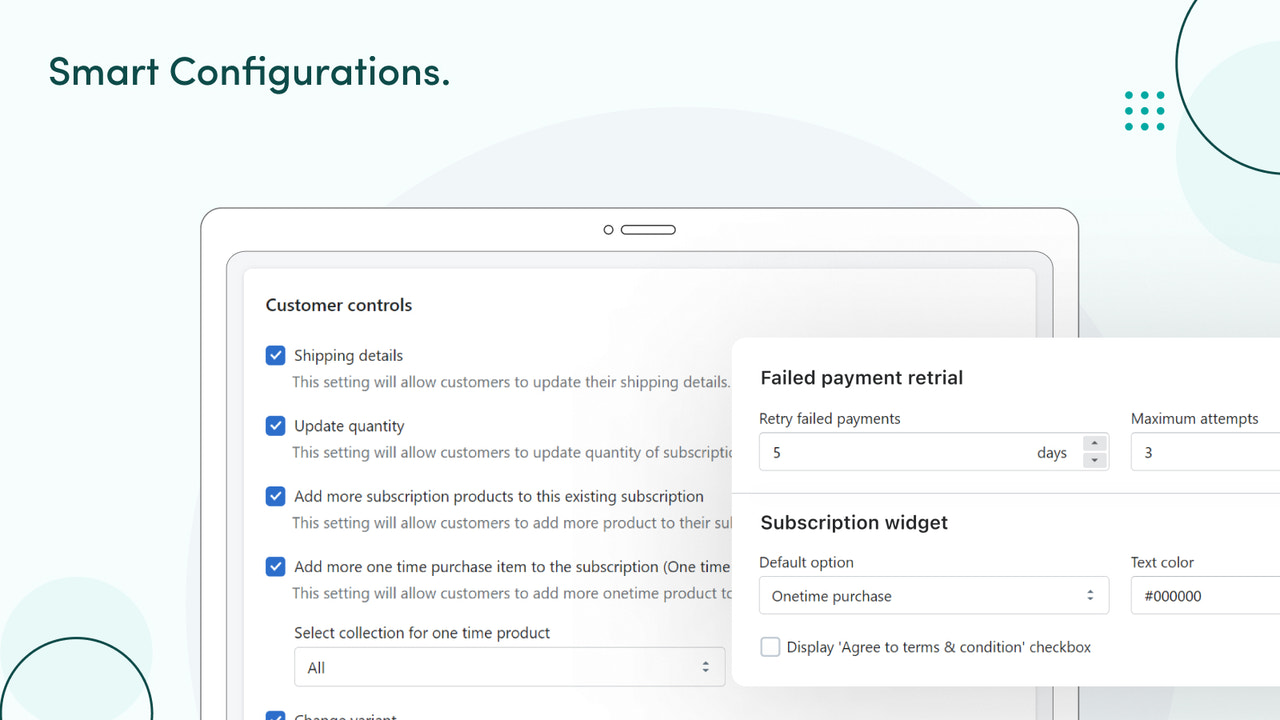Uncheck the Update quantity option
This screenshot has height=720, width=1280.
(275, 426)
